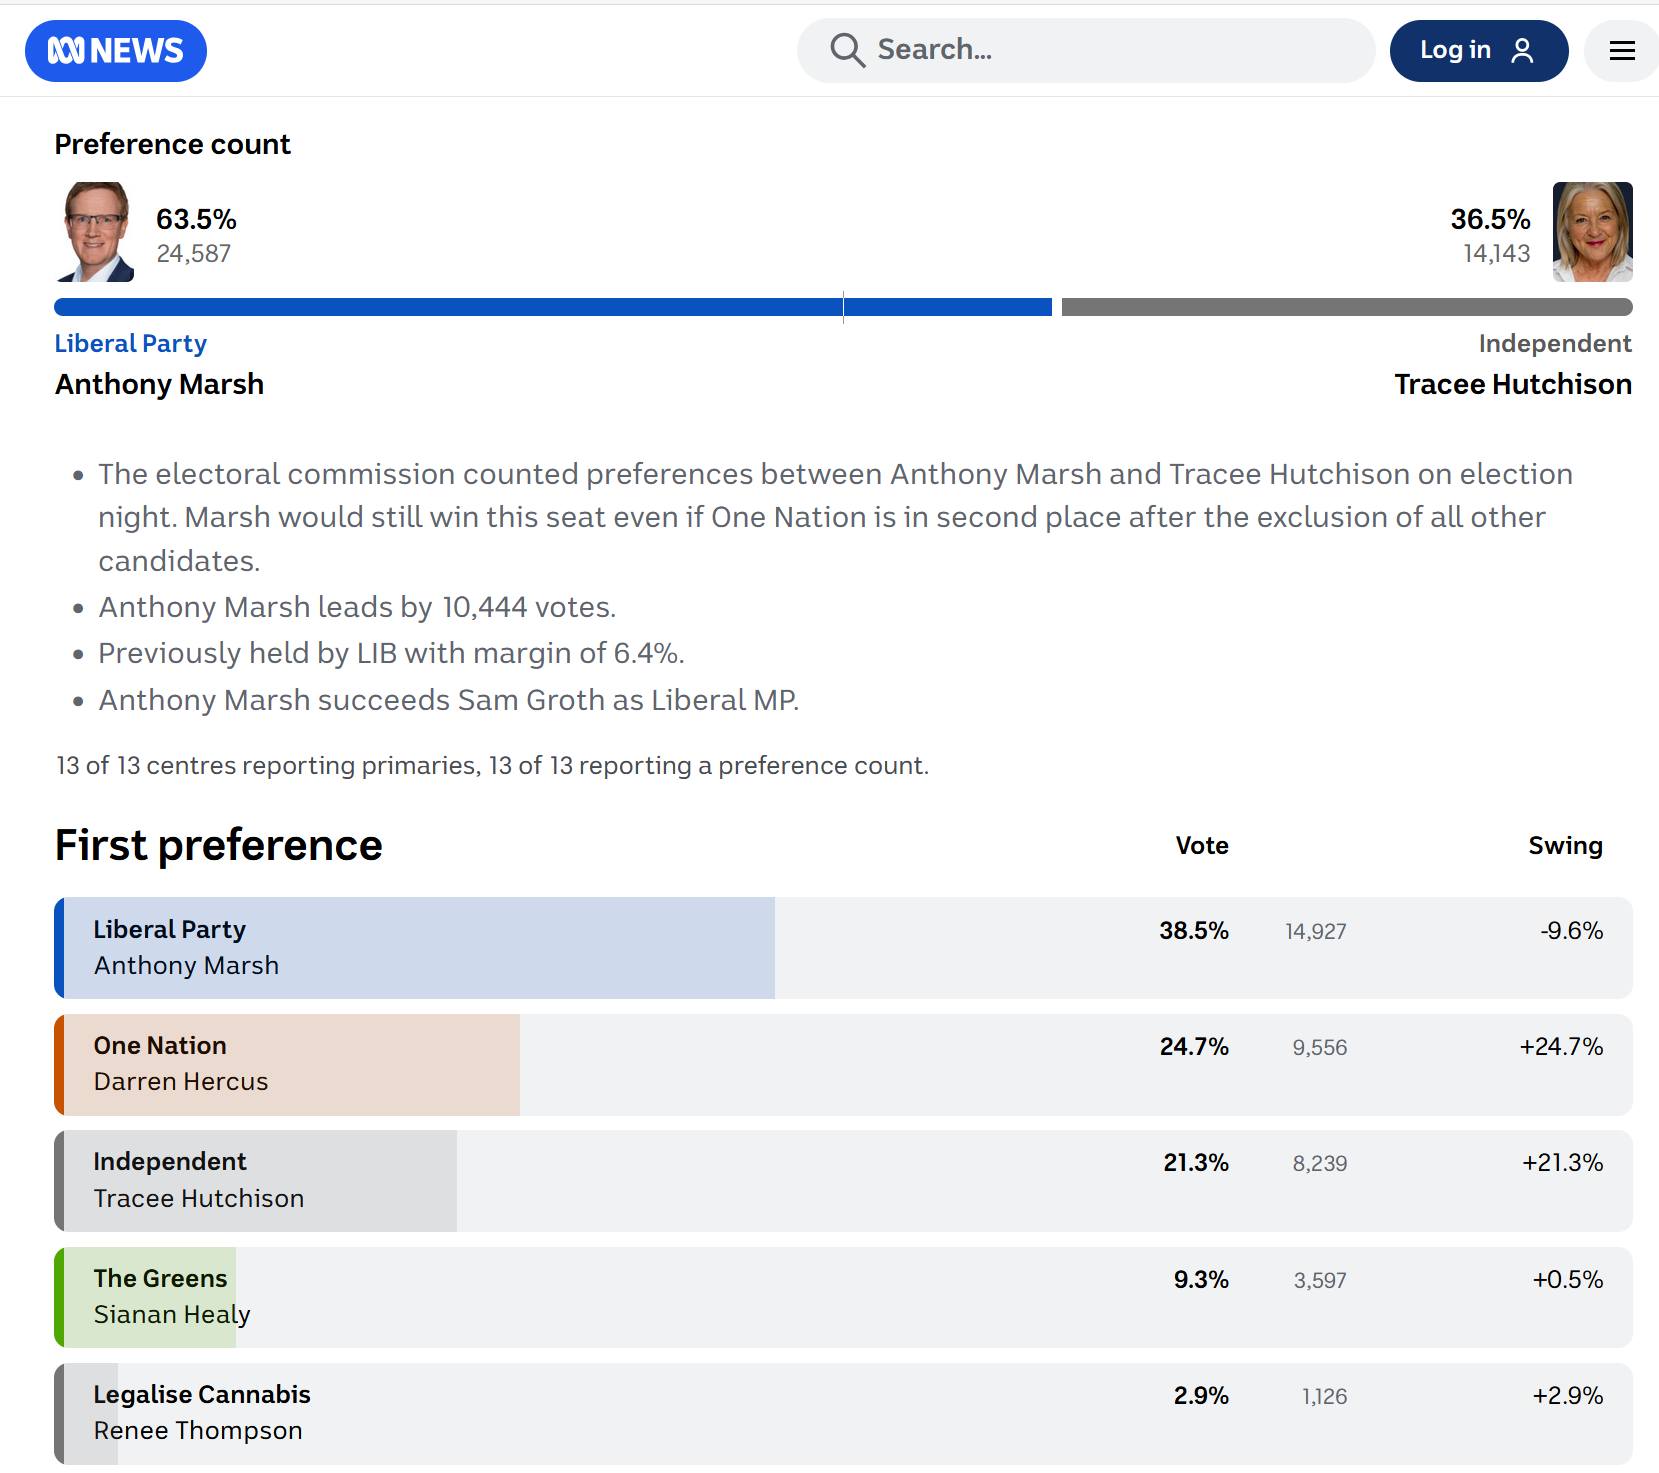Click the "13 of 13 centres reporting" line
Screen dimensions: 1659x1473
click(492, 766)
